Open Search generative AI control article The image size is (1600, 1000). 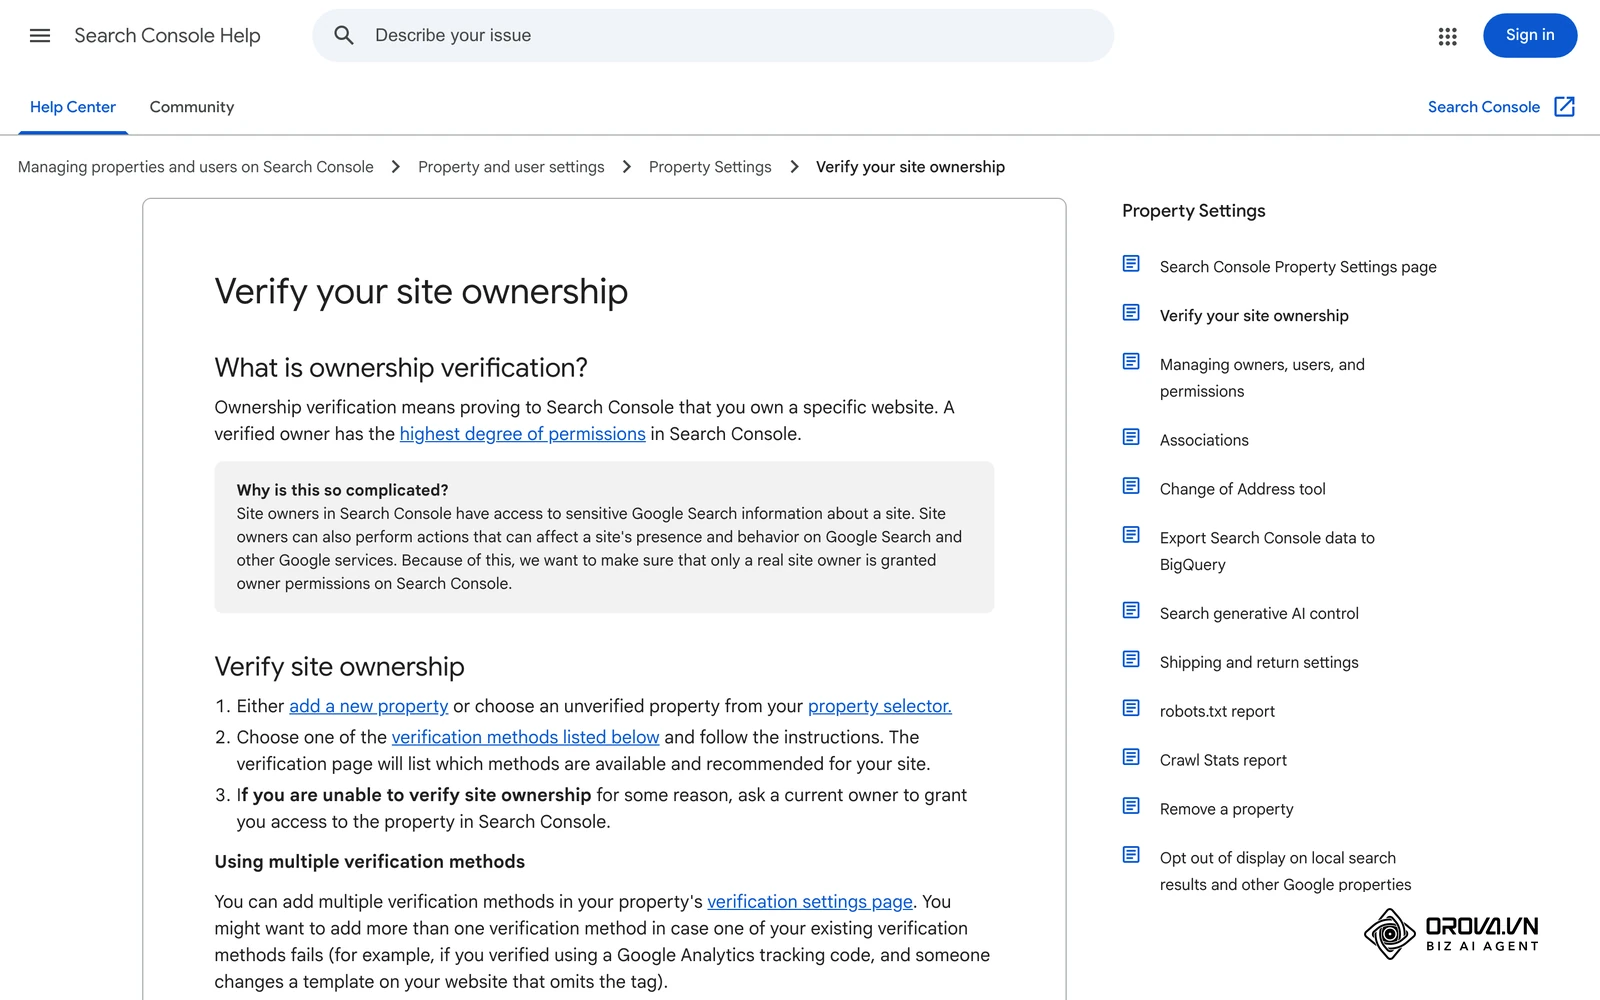click(1259, 614)
